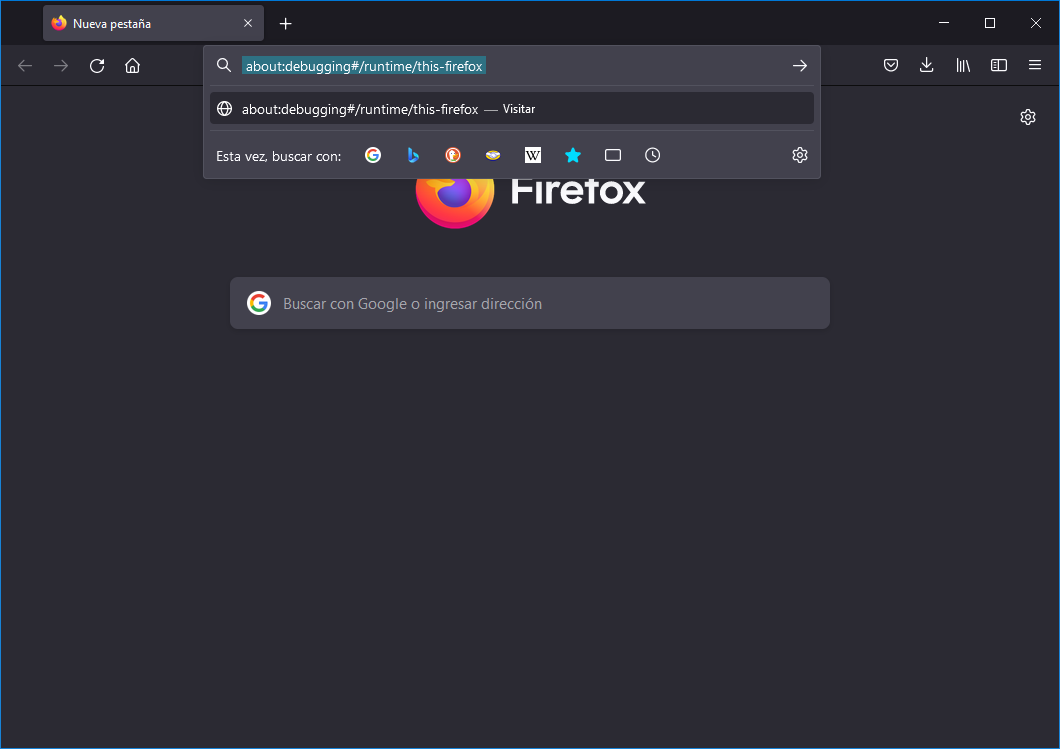
Task: Close the Nueva pestaña tab
Action: point(248,24)
